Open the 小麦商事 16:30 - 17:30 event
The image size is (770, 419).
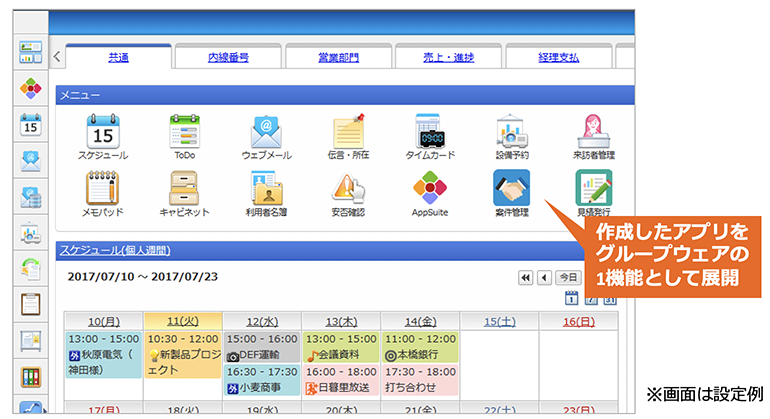coord(262,380)
